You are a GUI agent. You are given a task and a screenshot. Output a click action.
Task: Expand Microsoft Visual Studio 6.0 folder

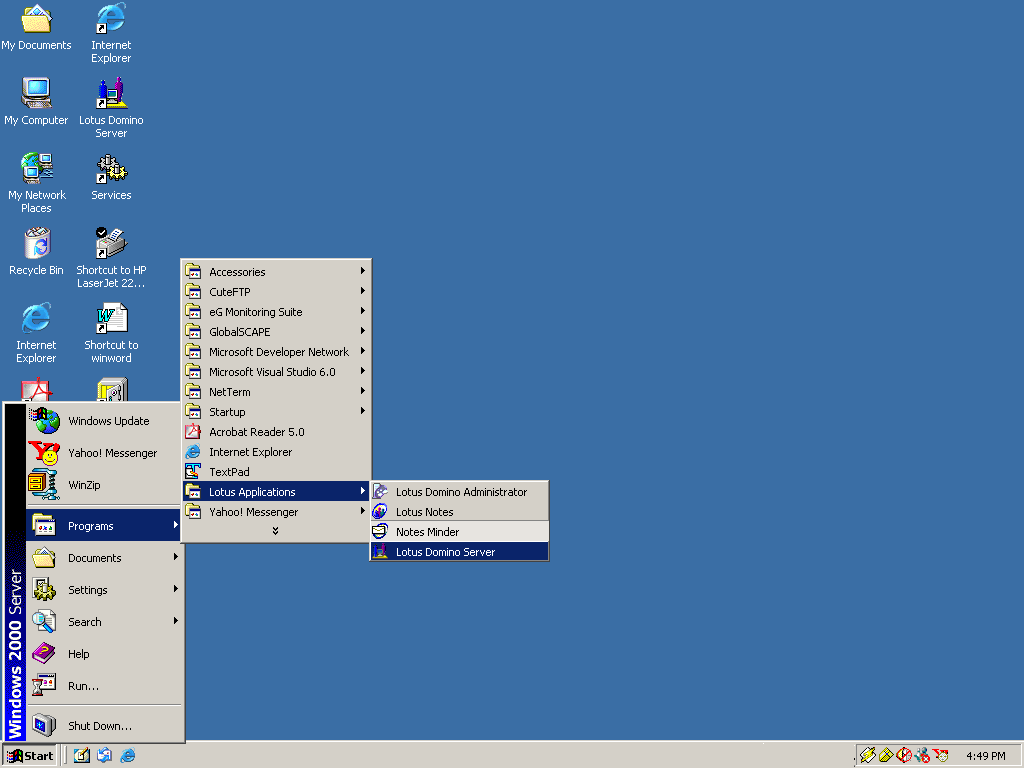[276, 372]
